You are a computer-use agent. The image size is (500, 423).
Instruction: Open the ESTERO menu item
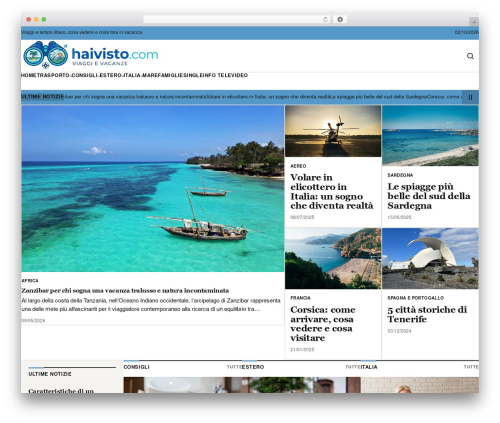[x=111, y=75]
